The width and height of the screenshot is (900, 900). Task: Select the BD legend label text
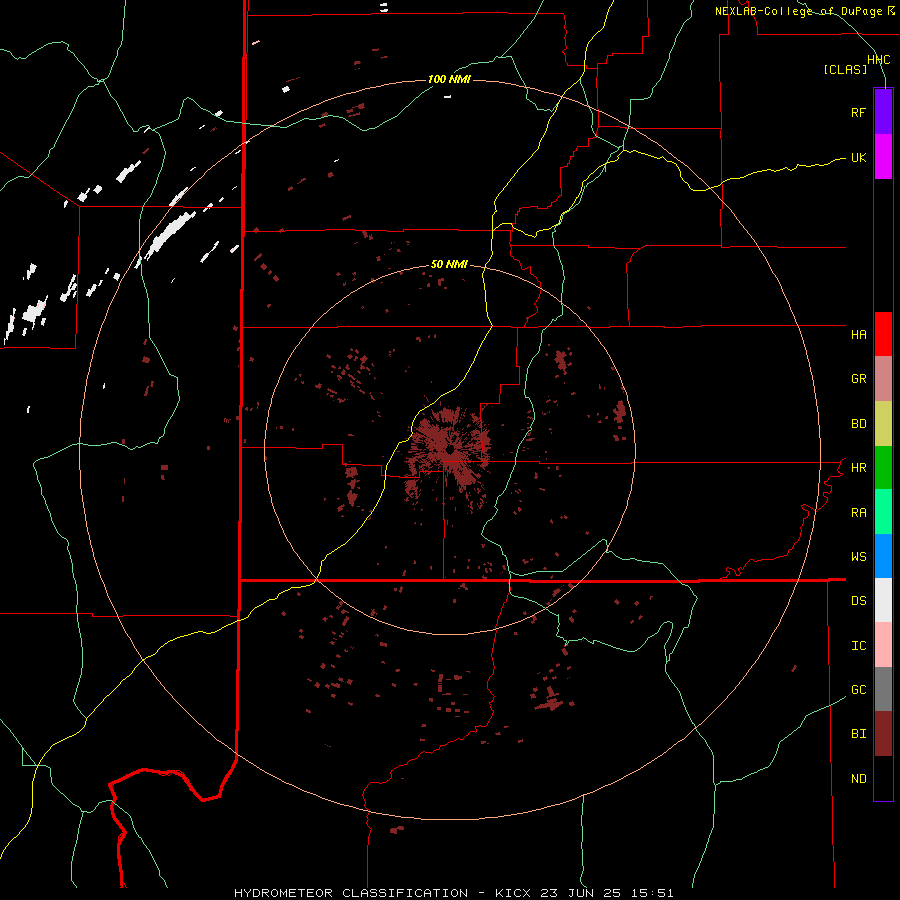pyautogui.click(x=858, y=424)
